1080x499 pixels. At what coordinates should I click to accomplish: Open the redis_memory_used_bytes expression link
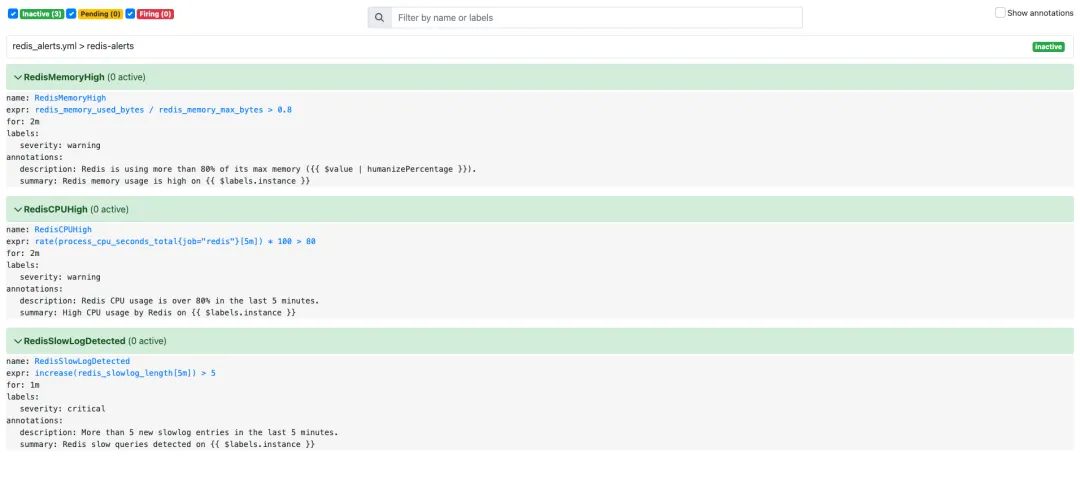click(x=163, y=110)
